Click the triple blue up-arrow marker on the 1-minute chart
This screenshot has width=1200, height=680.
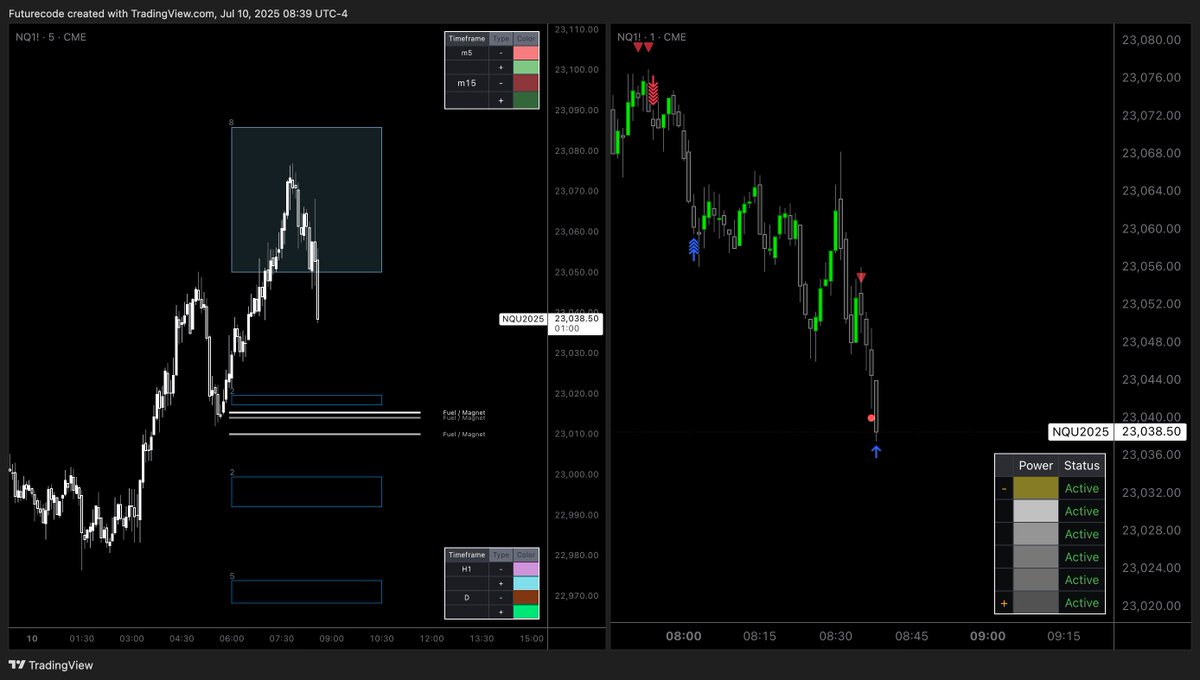point(694,250)
